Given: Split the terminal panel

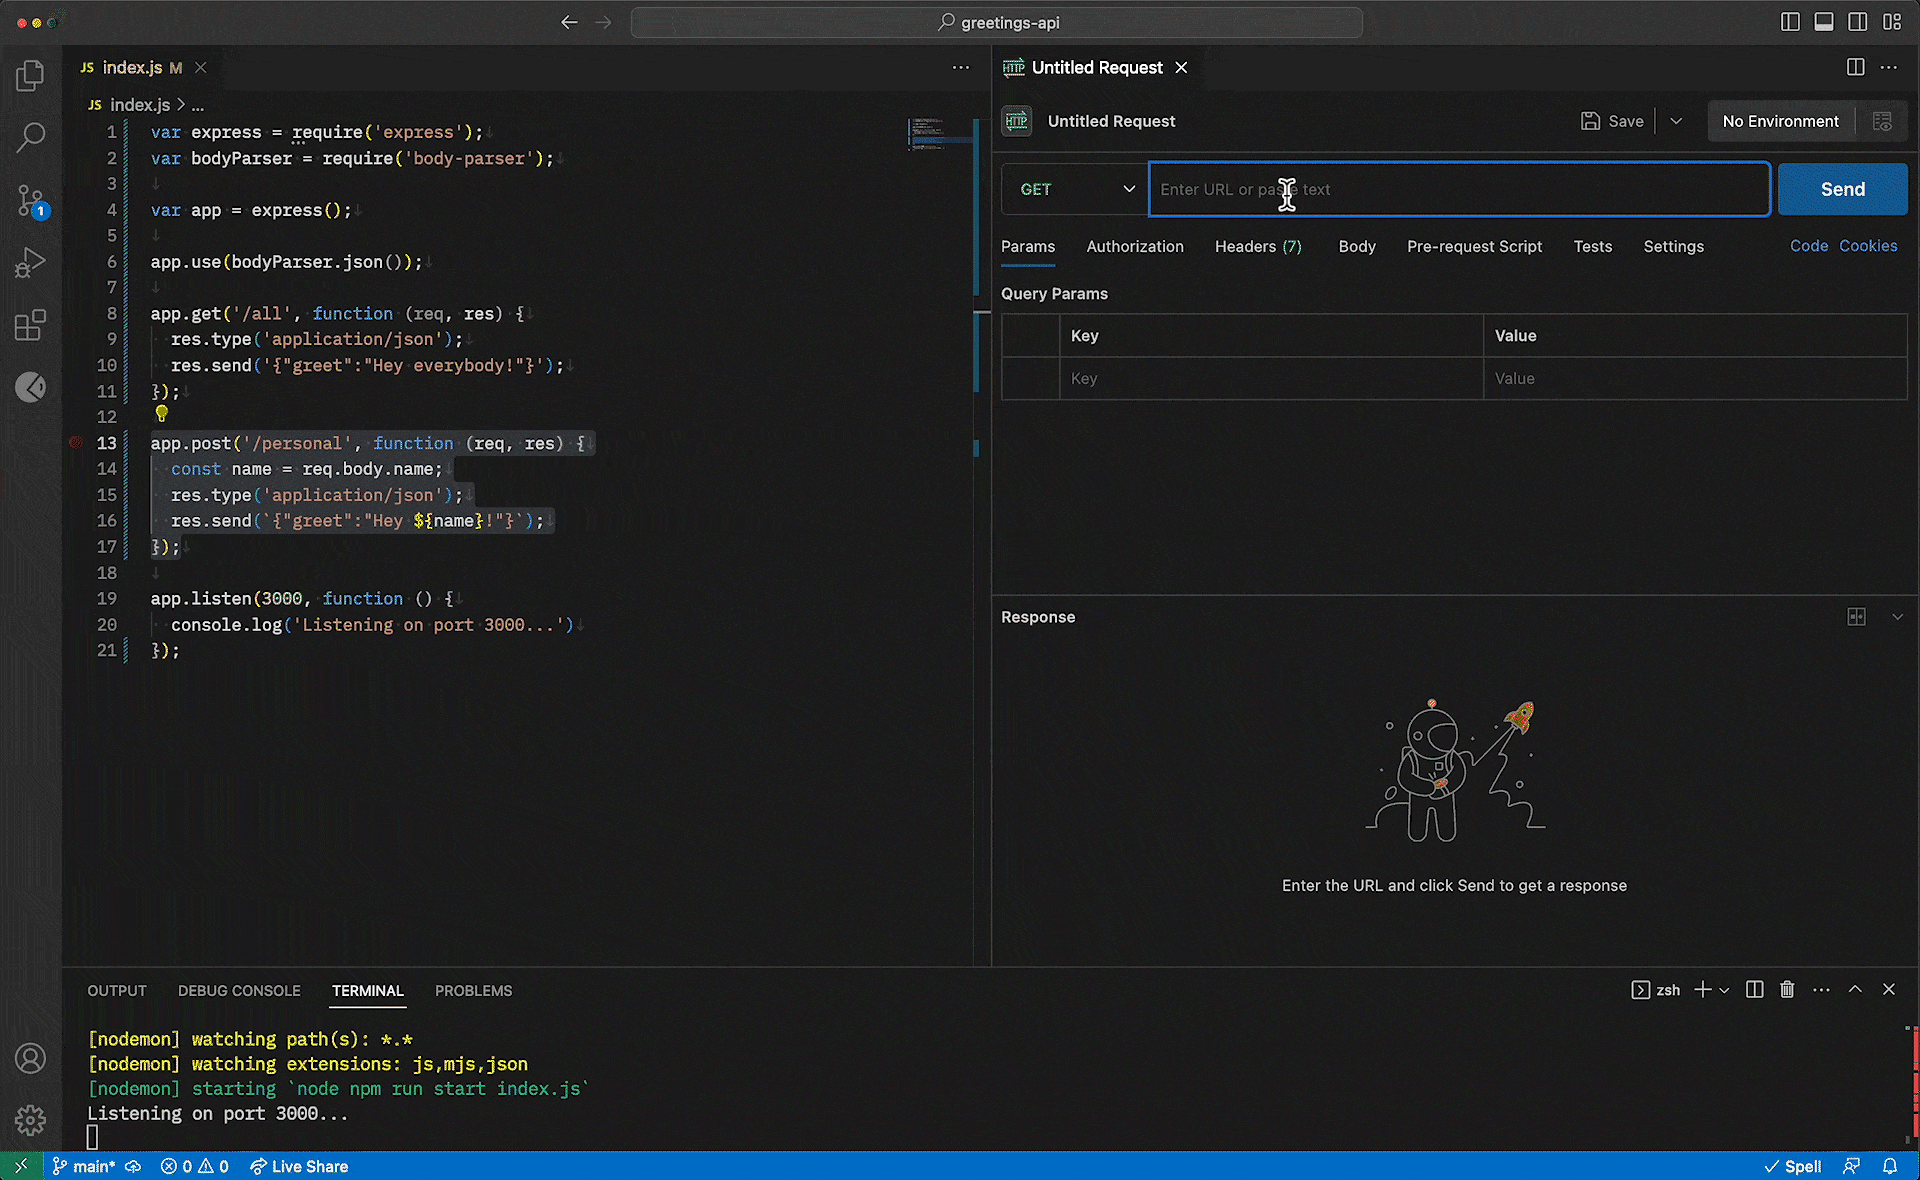Looking at the screenshot, I should coord(1754,990).
